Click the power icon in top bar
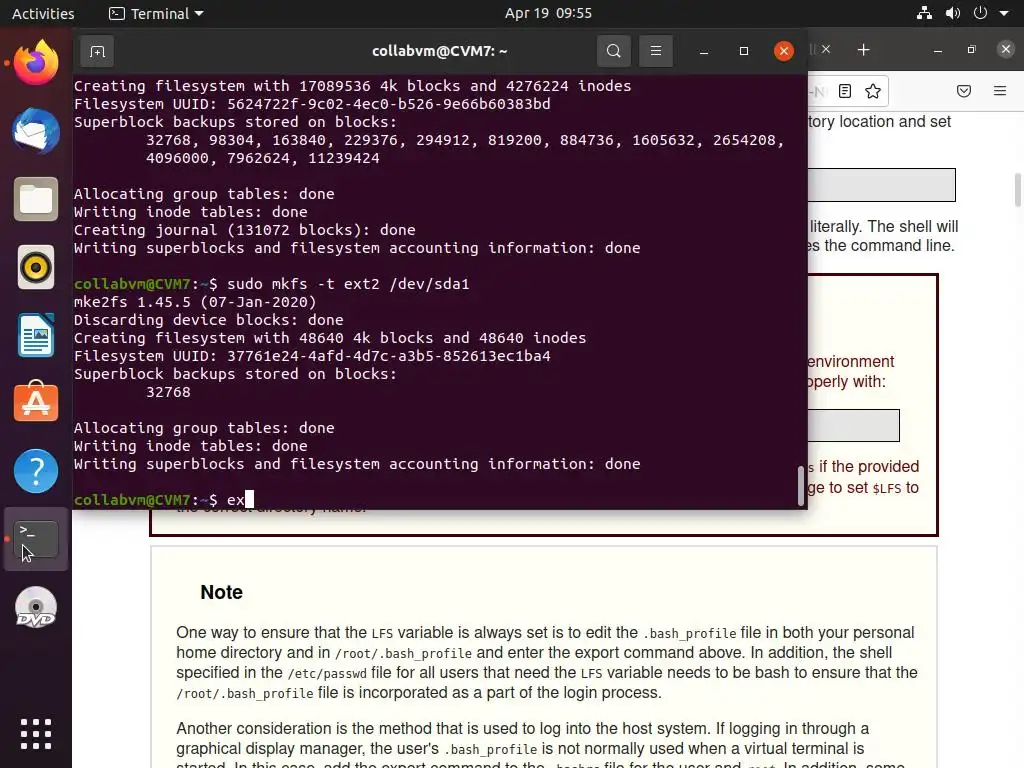 point(980,13)
